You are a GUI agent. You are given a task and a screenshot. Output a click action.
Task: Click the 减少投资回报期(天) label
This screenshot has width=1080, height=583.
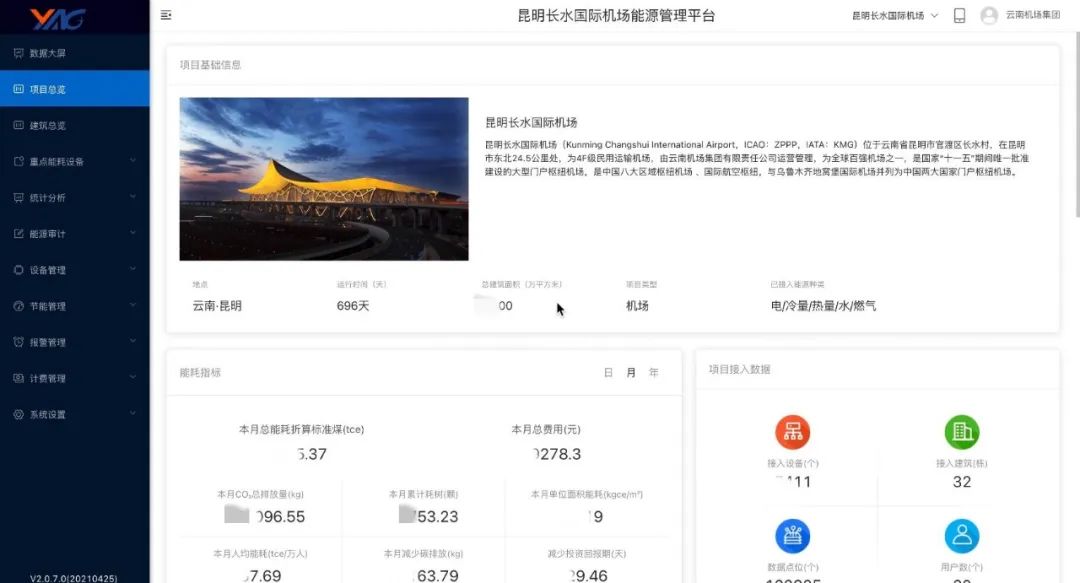(587, 553)
